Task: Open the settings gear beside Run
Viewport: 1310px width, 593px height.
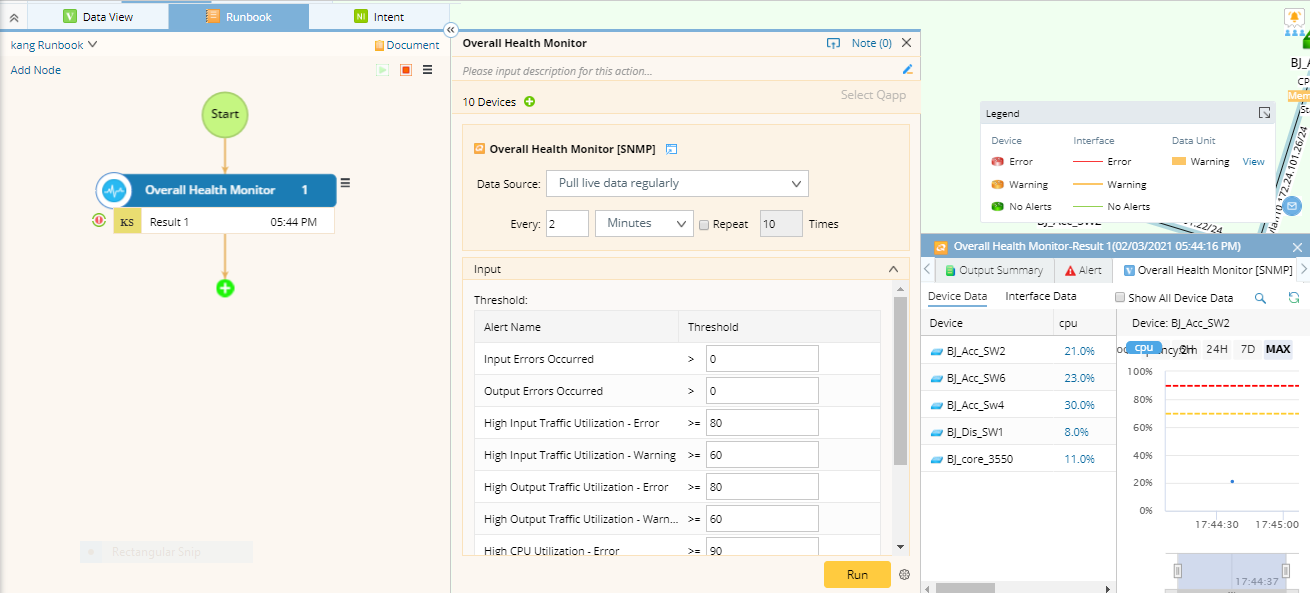Action: pyautogui.click(x=904, y=575)
